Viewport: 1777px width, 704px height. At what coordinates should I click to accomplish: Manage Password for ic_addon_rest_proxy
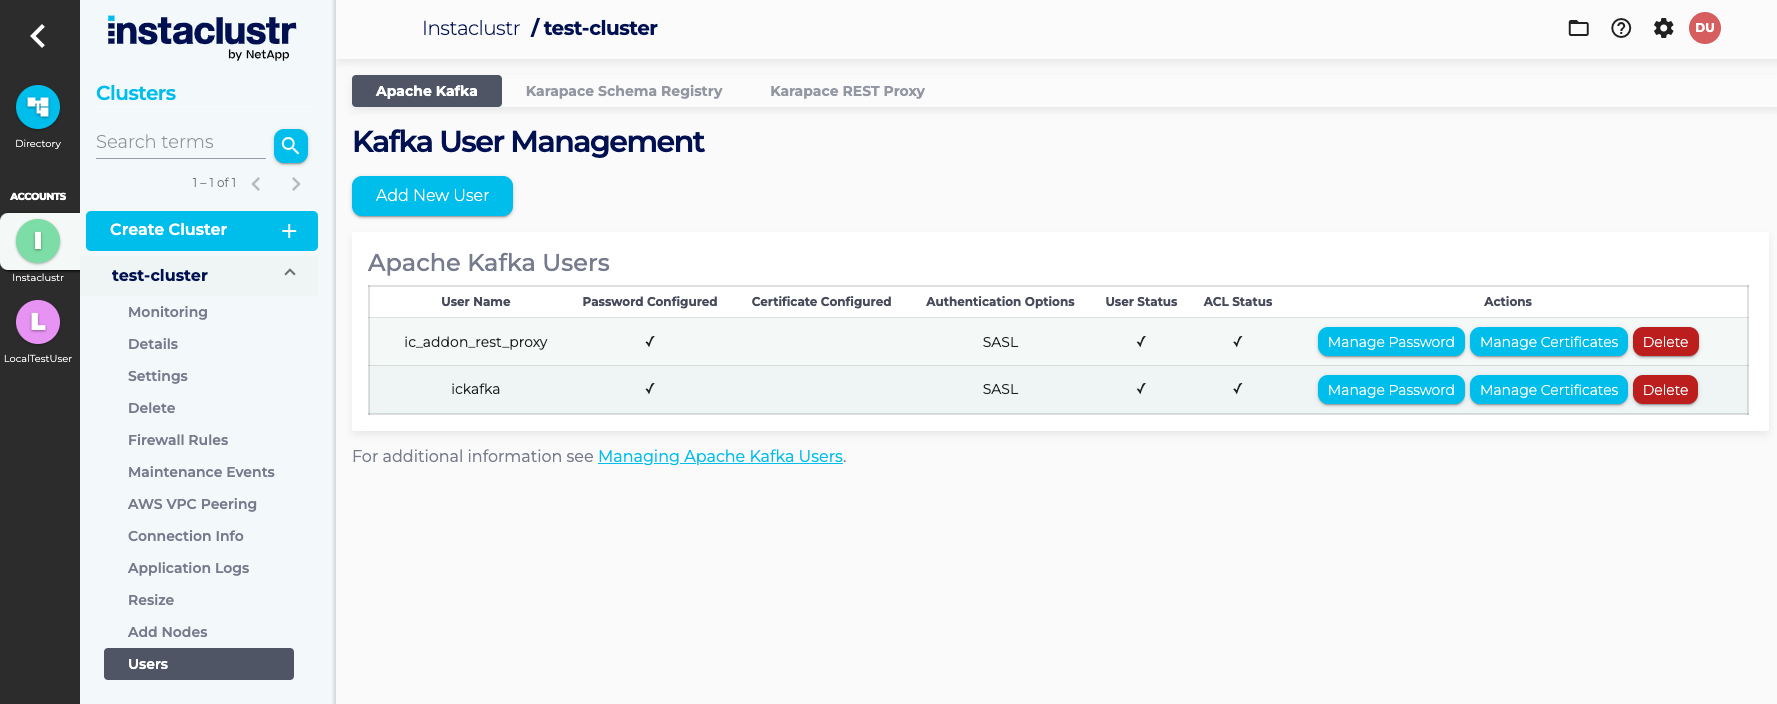(1390, 342)
